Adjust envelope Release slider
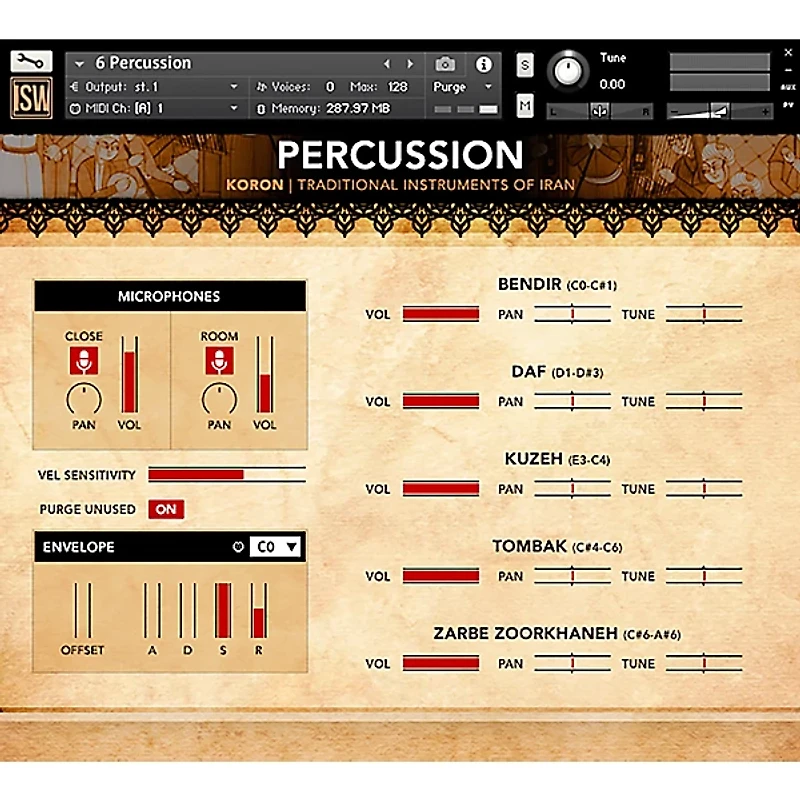The height and width of the screenshot is (800, 800). (259, 610)
